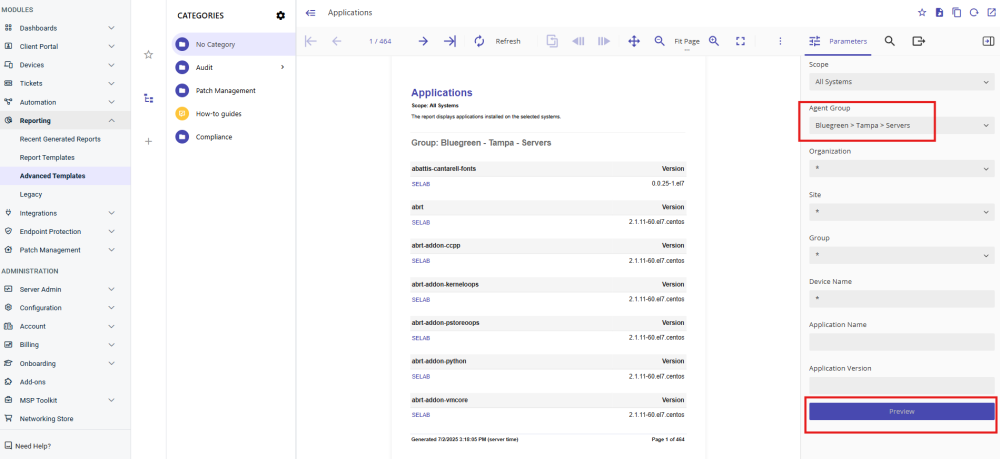Open the Agent Group dropdown
1000x459 pixels.
[x=901, y=126]
